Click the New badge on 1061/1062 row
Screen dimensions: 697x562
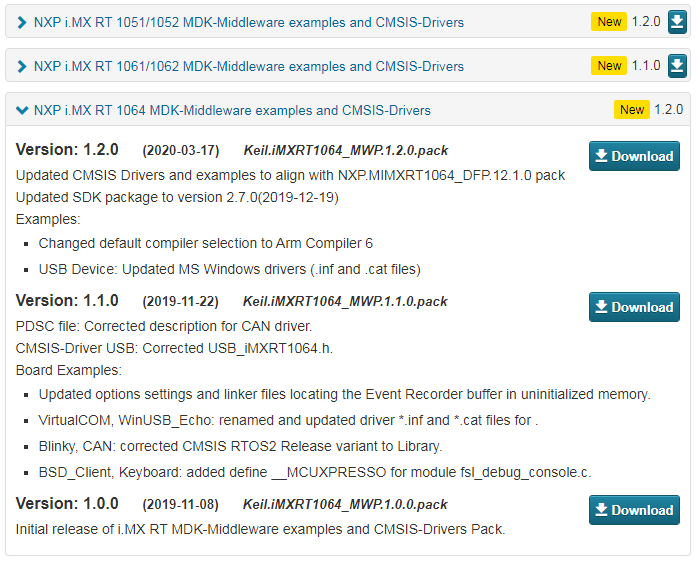pos(609,66)
